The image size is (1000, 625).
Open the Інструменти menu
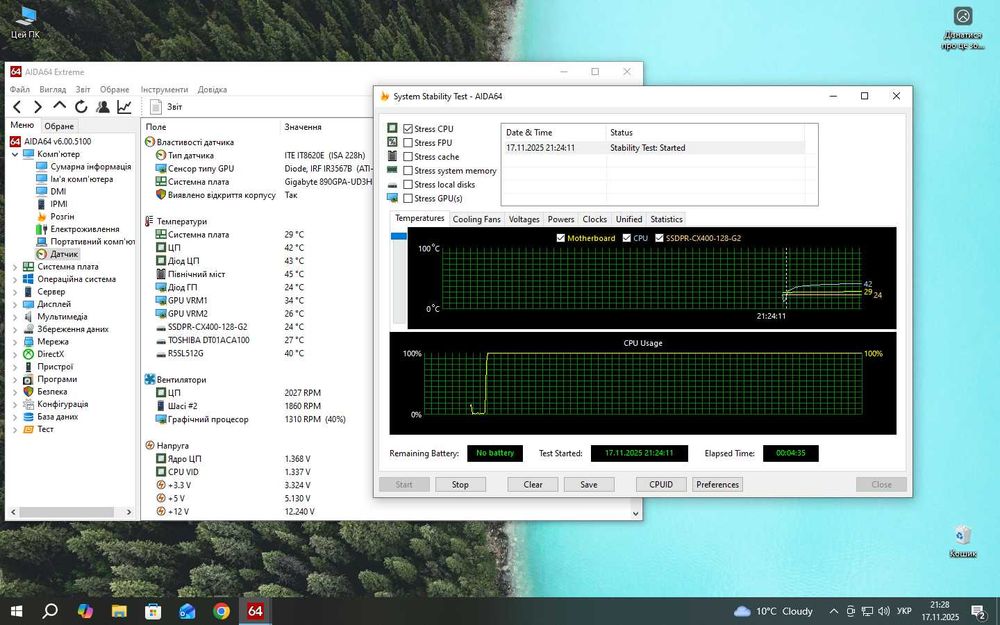tap(165, 89)
